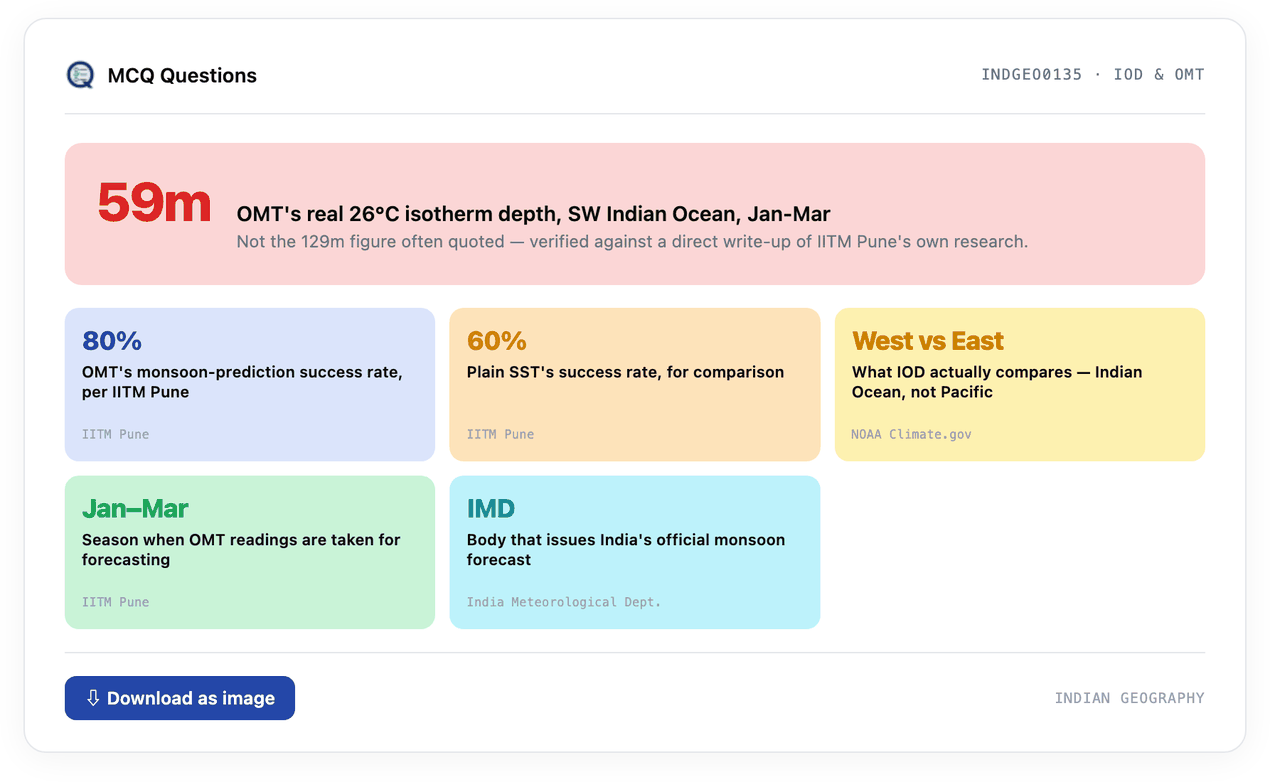Select the 59m isotherm depth banner
Screen dimensions: 1270x782
coord(635,214)
